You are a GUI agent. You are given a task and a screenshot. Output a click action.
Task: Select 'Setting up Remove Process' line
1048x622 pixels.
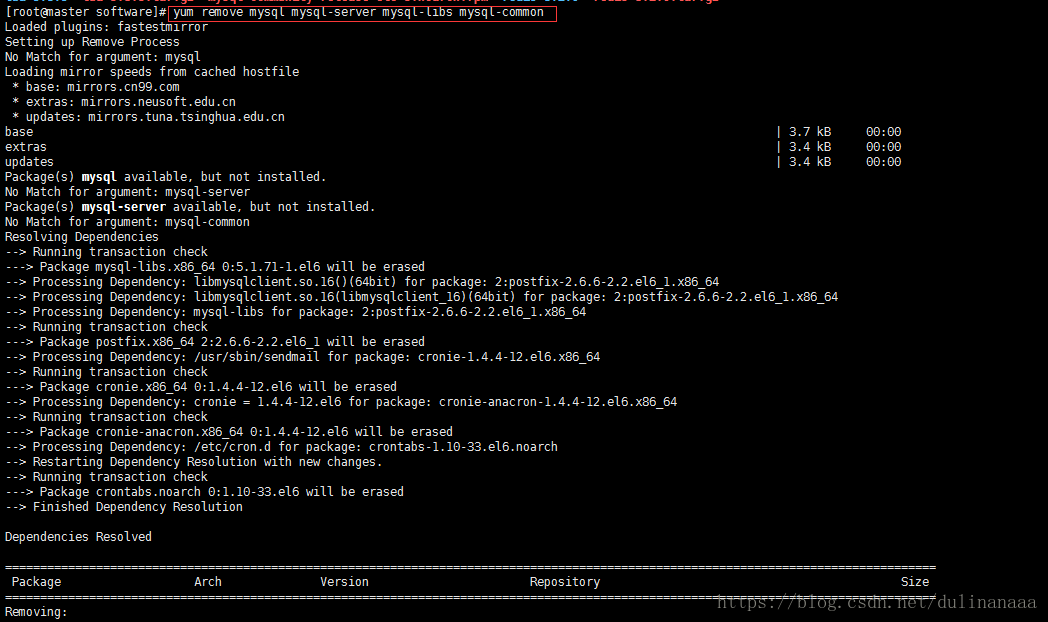point(92,42)
